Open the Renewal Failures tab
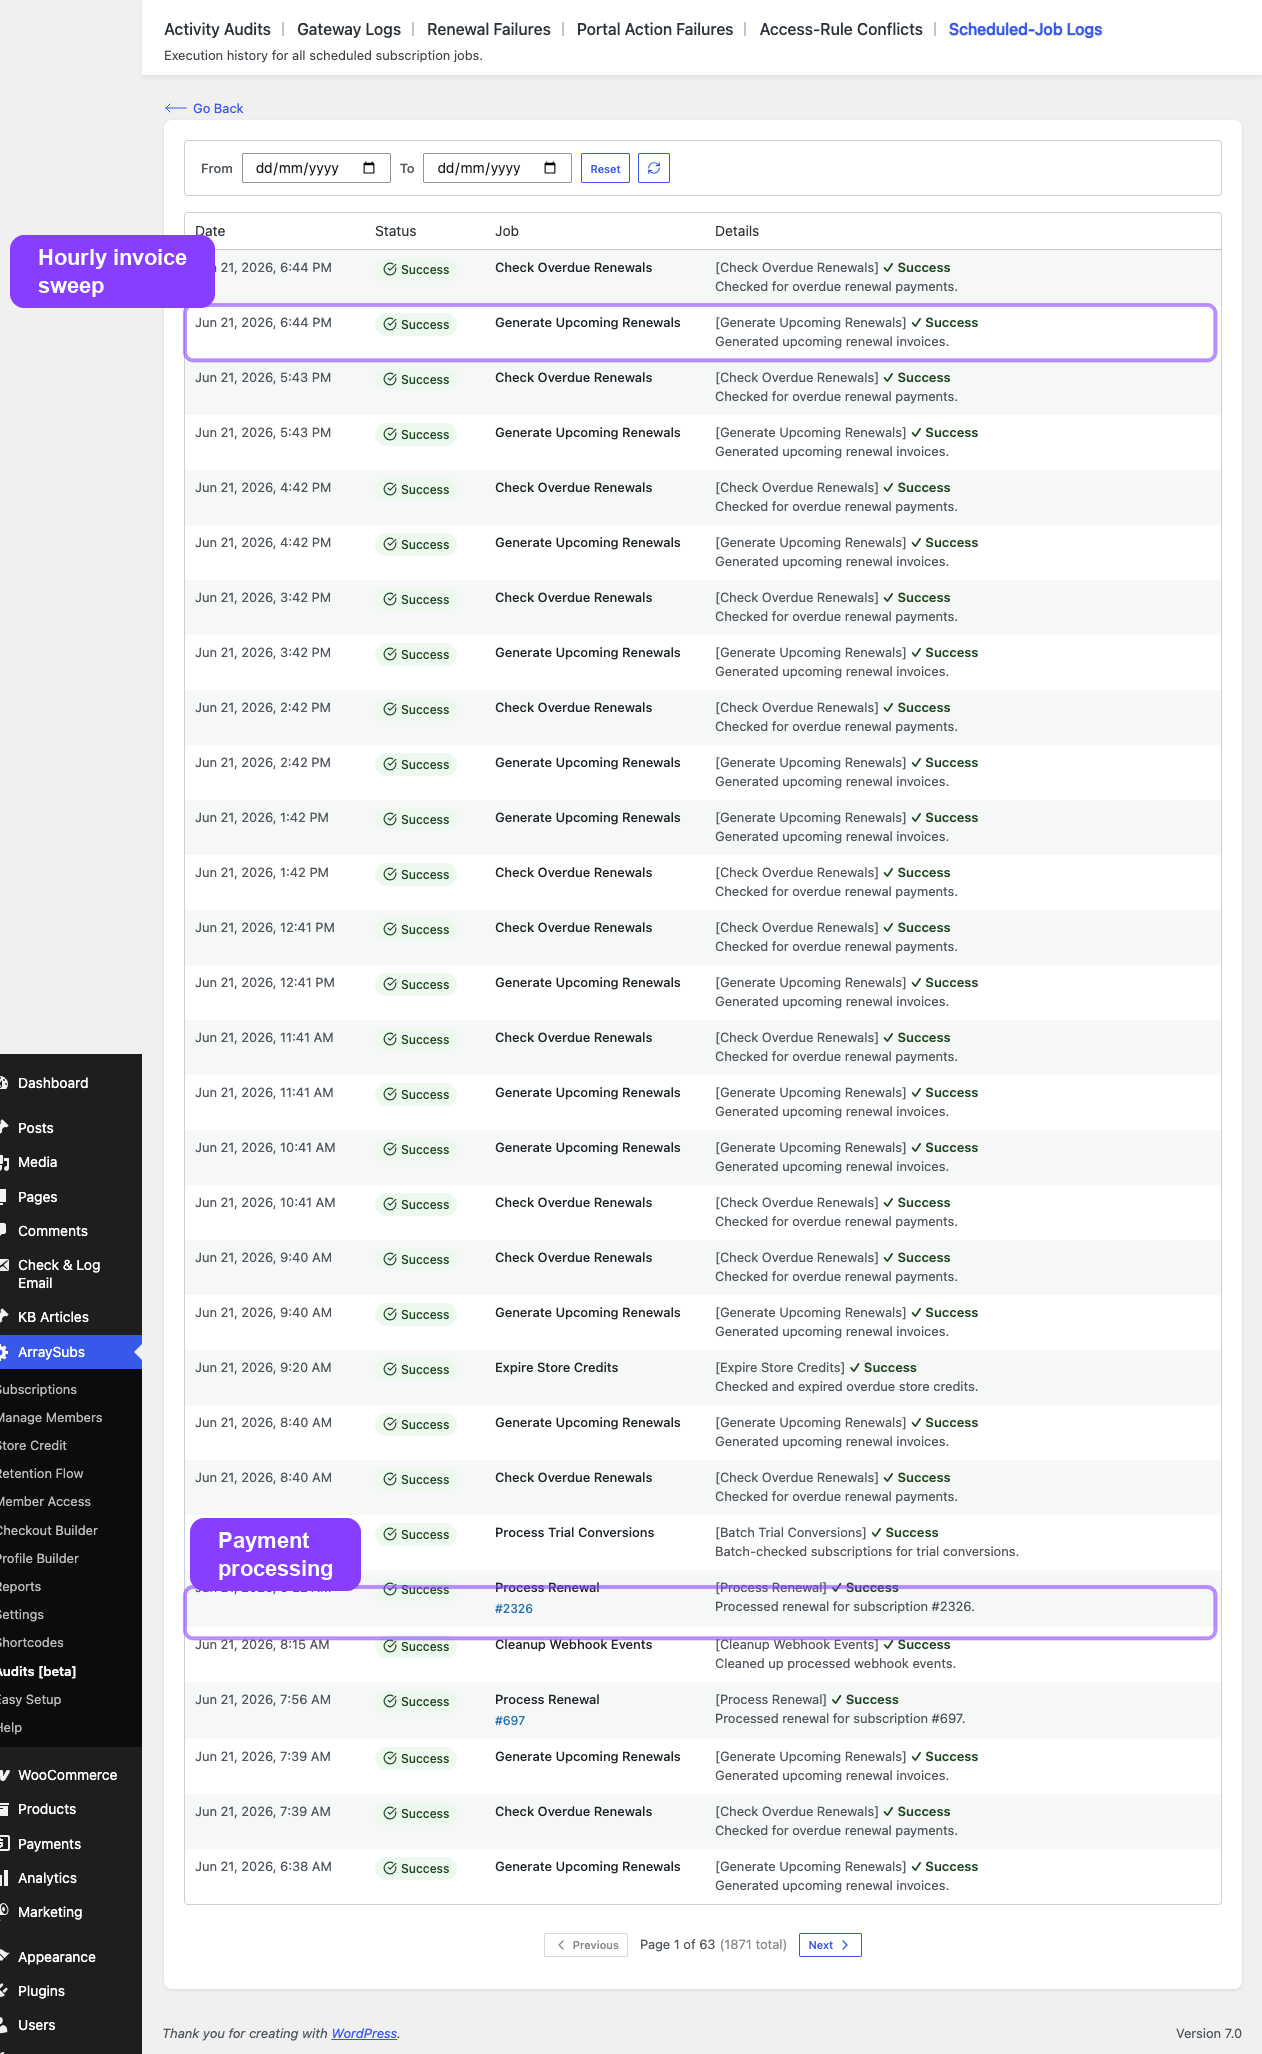This screenshot has width=1262, height=2054. click(x=489, y=29)
